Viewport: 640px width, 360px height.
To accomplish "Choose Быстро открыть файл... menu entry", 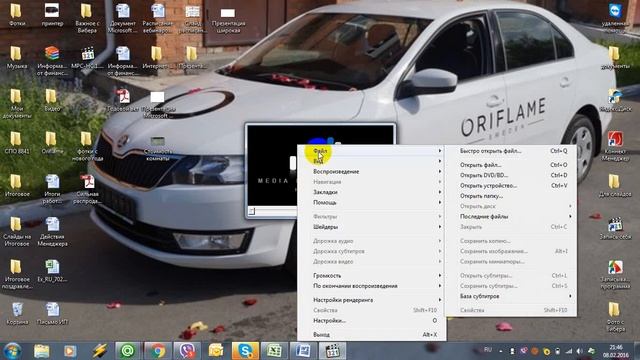I will (x=511, y=151).
